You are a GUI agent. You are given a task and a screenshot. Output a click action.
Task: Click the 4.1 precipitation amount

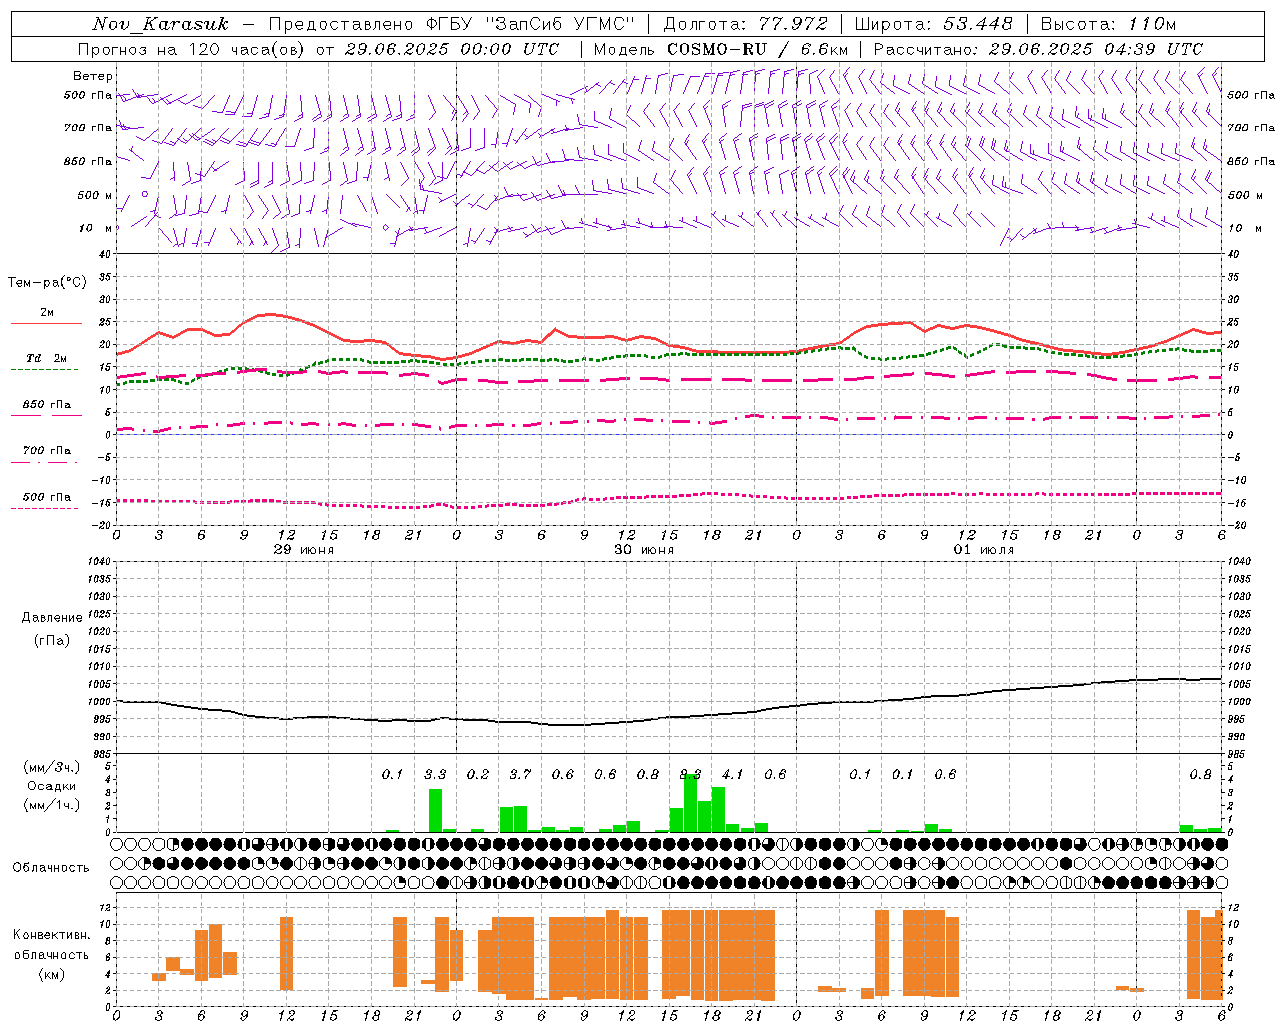click(x=733, y=774)
